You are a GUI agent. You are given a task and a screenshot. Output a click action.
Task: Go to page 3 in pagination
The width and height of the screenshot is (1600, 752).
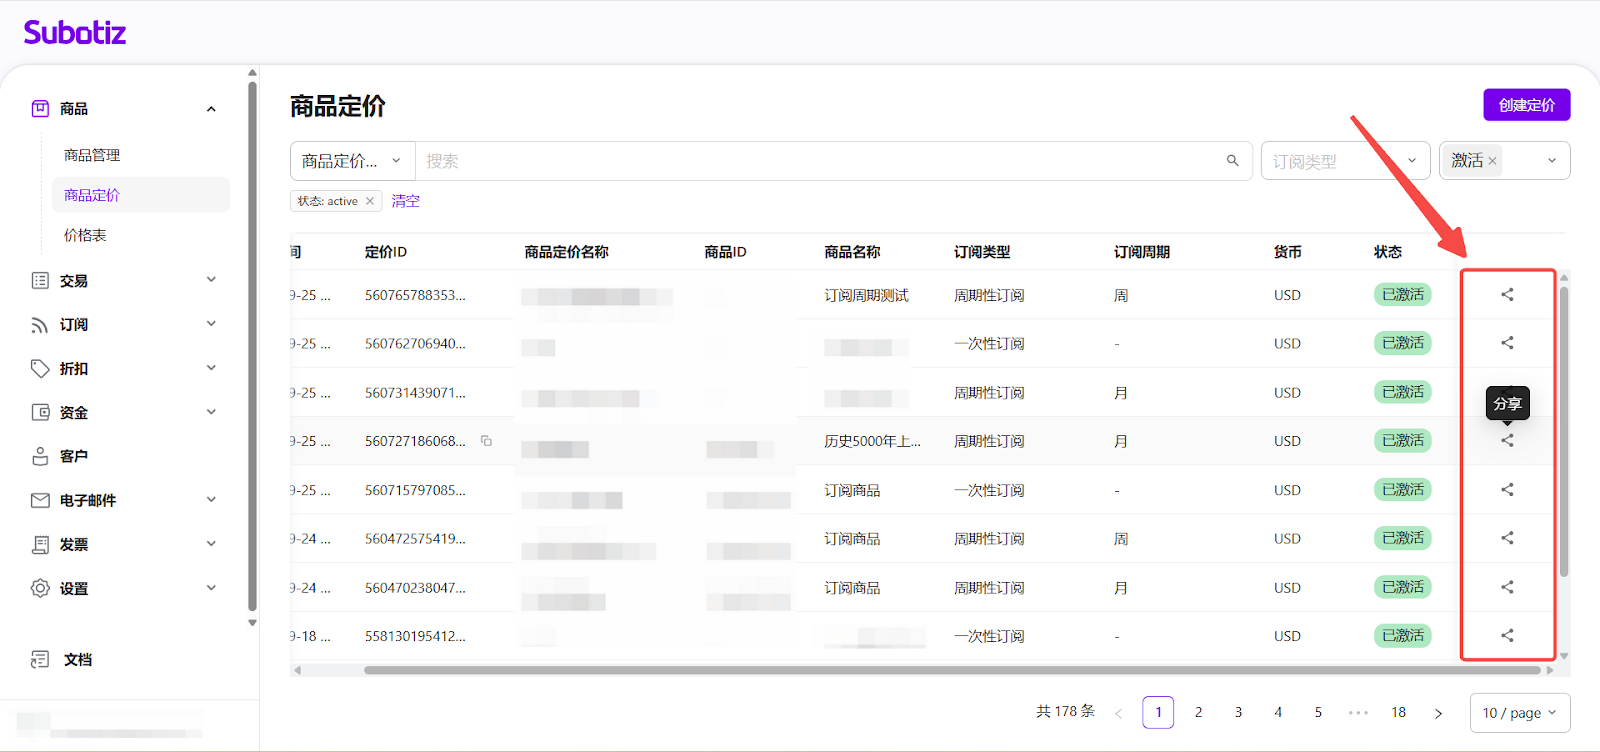coord(1238,712)
